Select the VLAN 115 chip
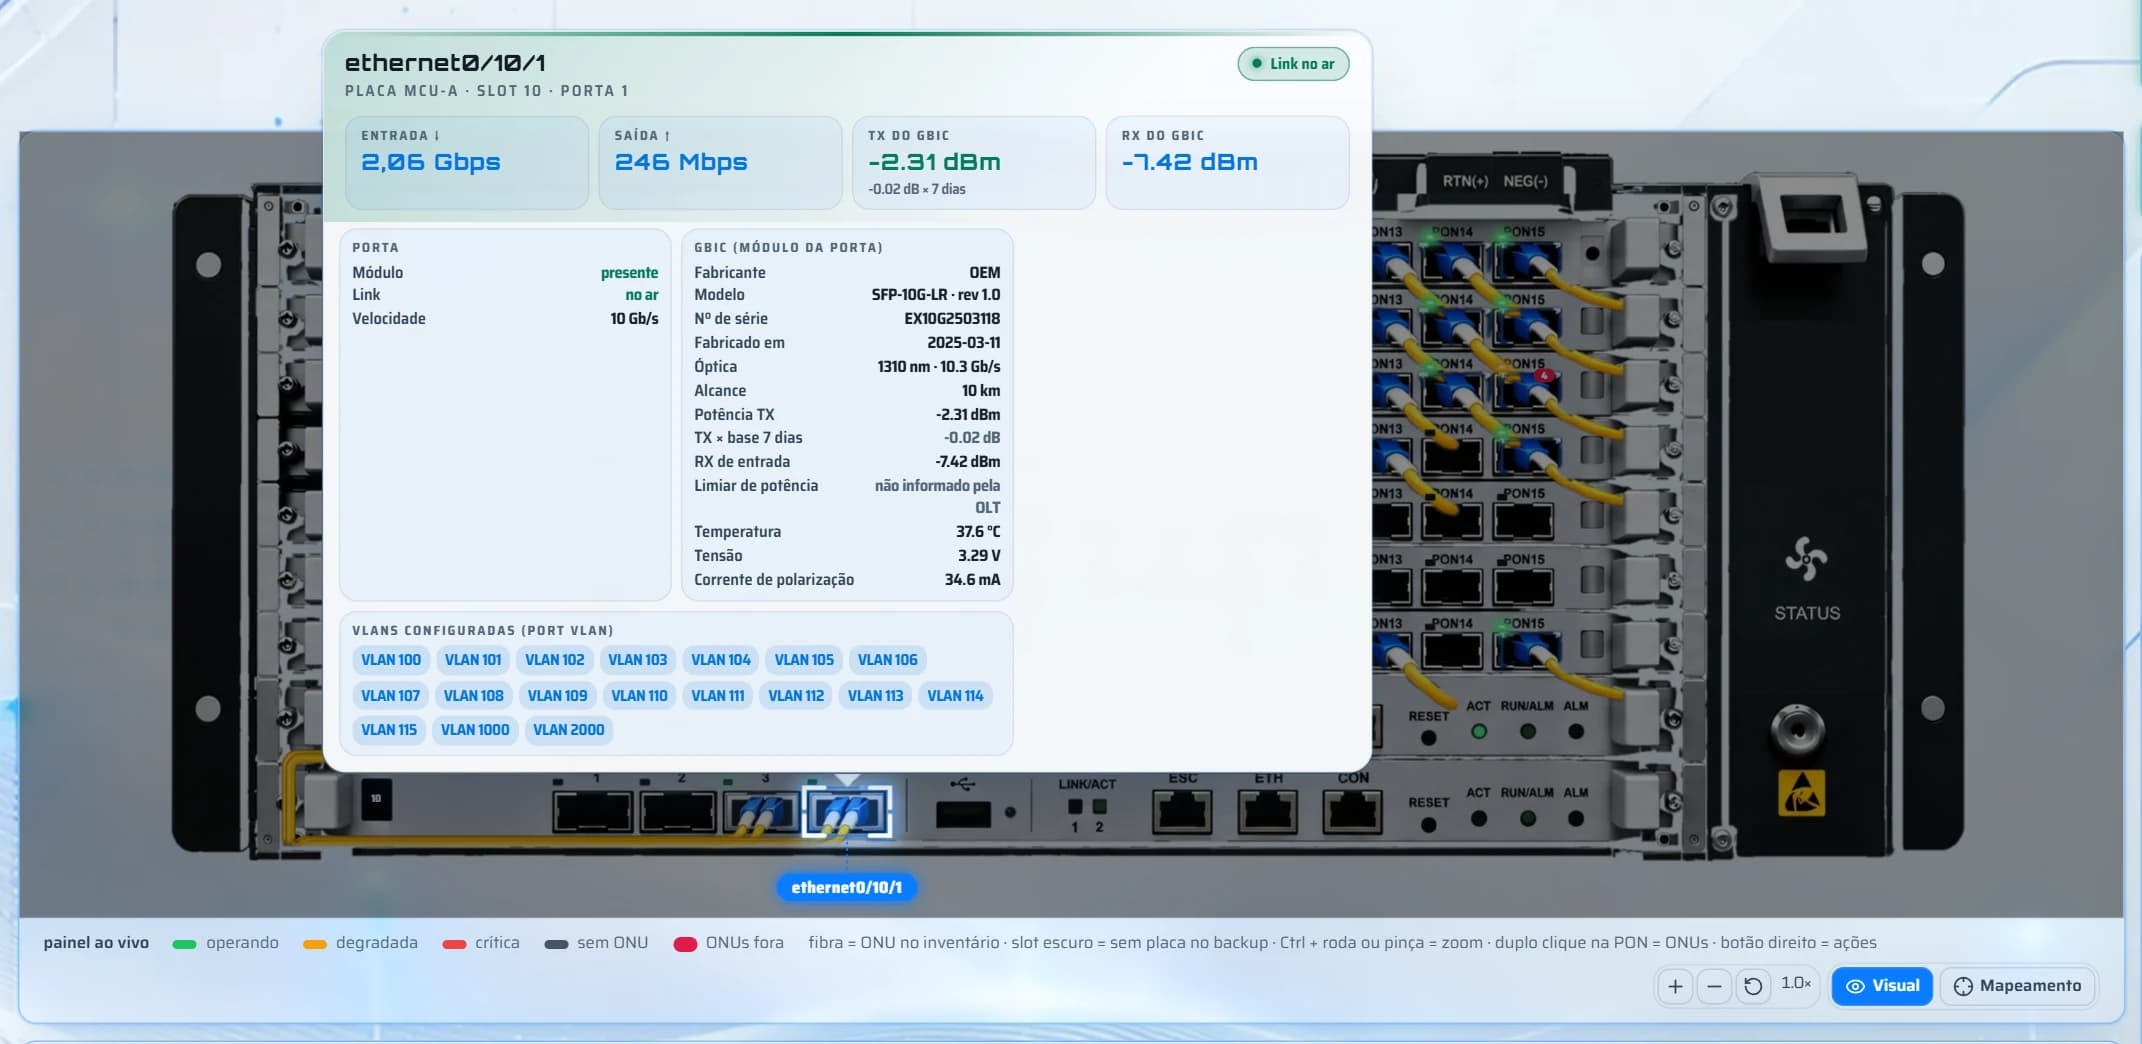 coord(389,730)
